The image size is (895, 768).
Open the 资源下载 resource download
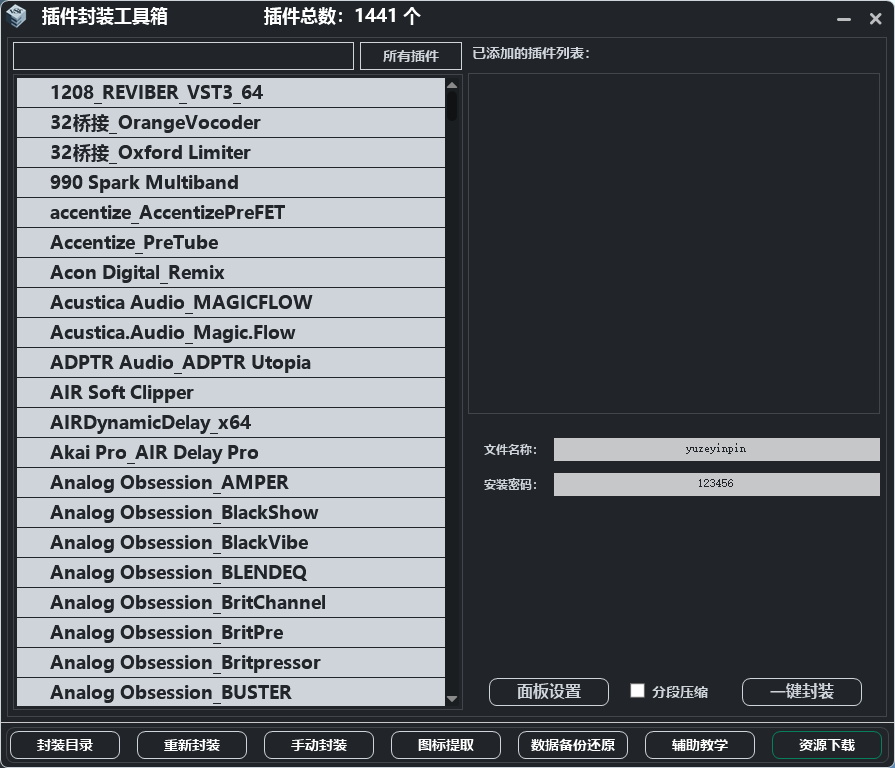[827, 745]
